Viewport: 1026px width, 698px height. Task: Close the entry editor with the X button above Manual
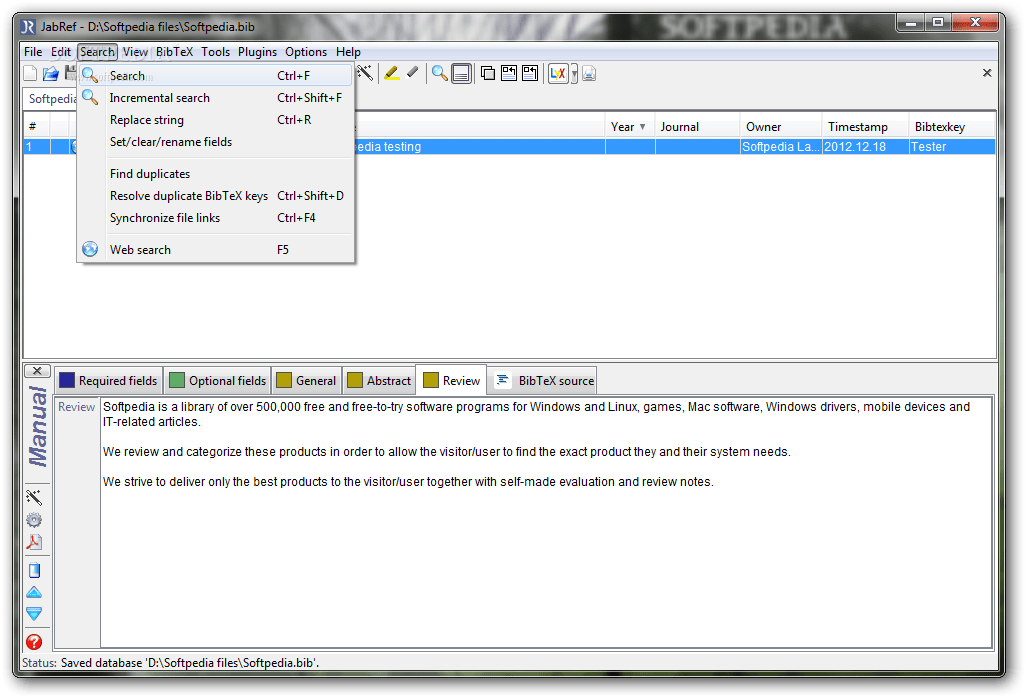coord(37,371)
